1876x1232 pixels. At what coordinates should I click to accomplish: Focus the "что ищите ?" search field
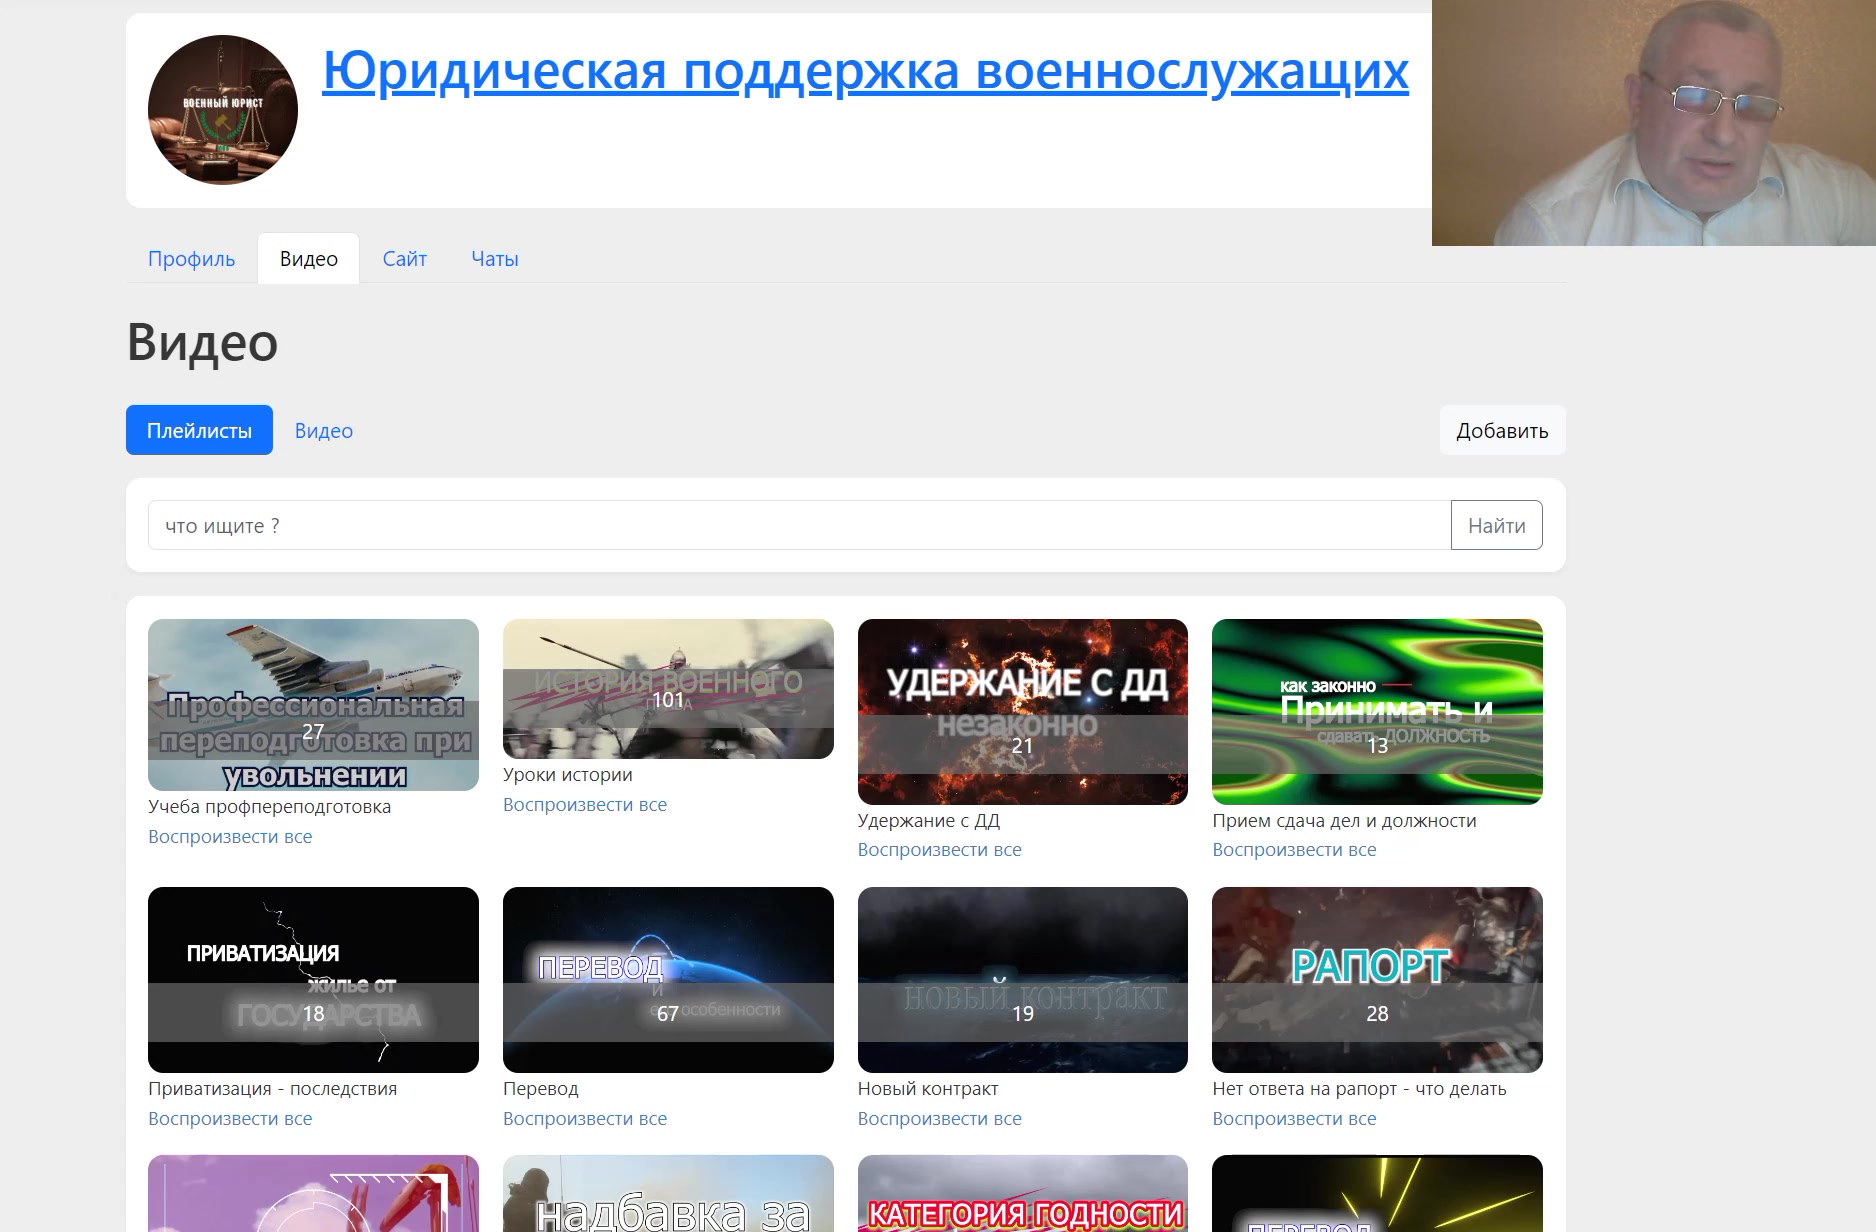coord(799,525)
